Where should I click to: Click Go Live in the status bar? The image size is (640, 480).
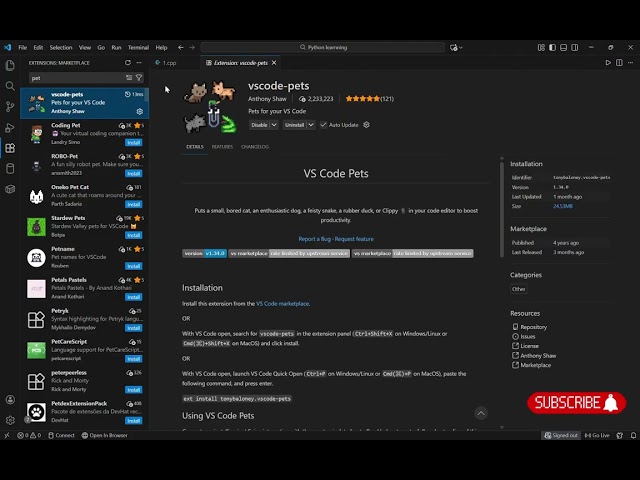(596, 435)
